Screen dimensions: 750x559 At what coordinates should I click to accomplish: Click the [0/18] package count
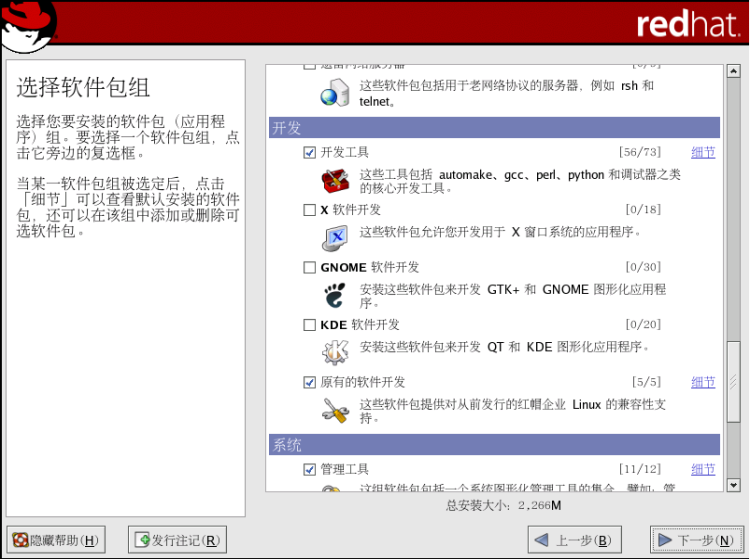643,209
